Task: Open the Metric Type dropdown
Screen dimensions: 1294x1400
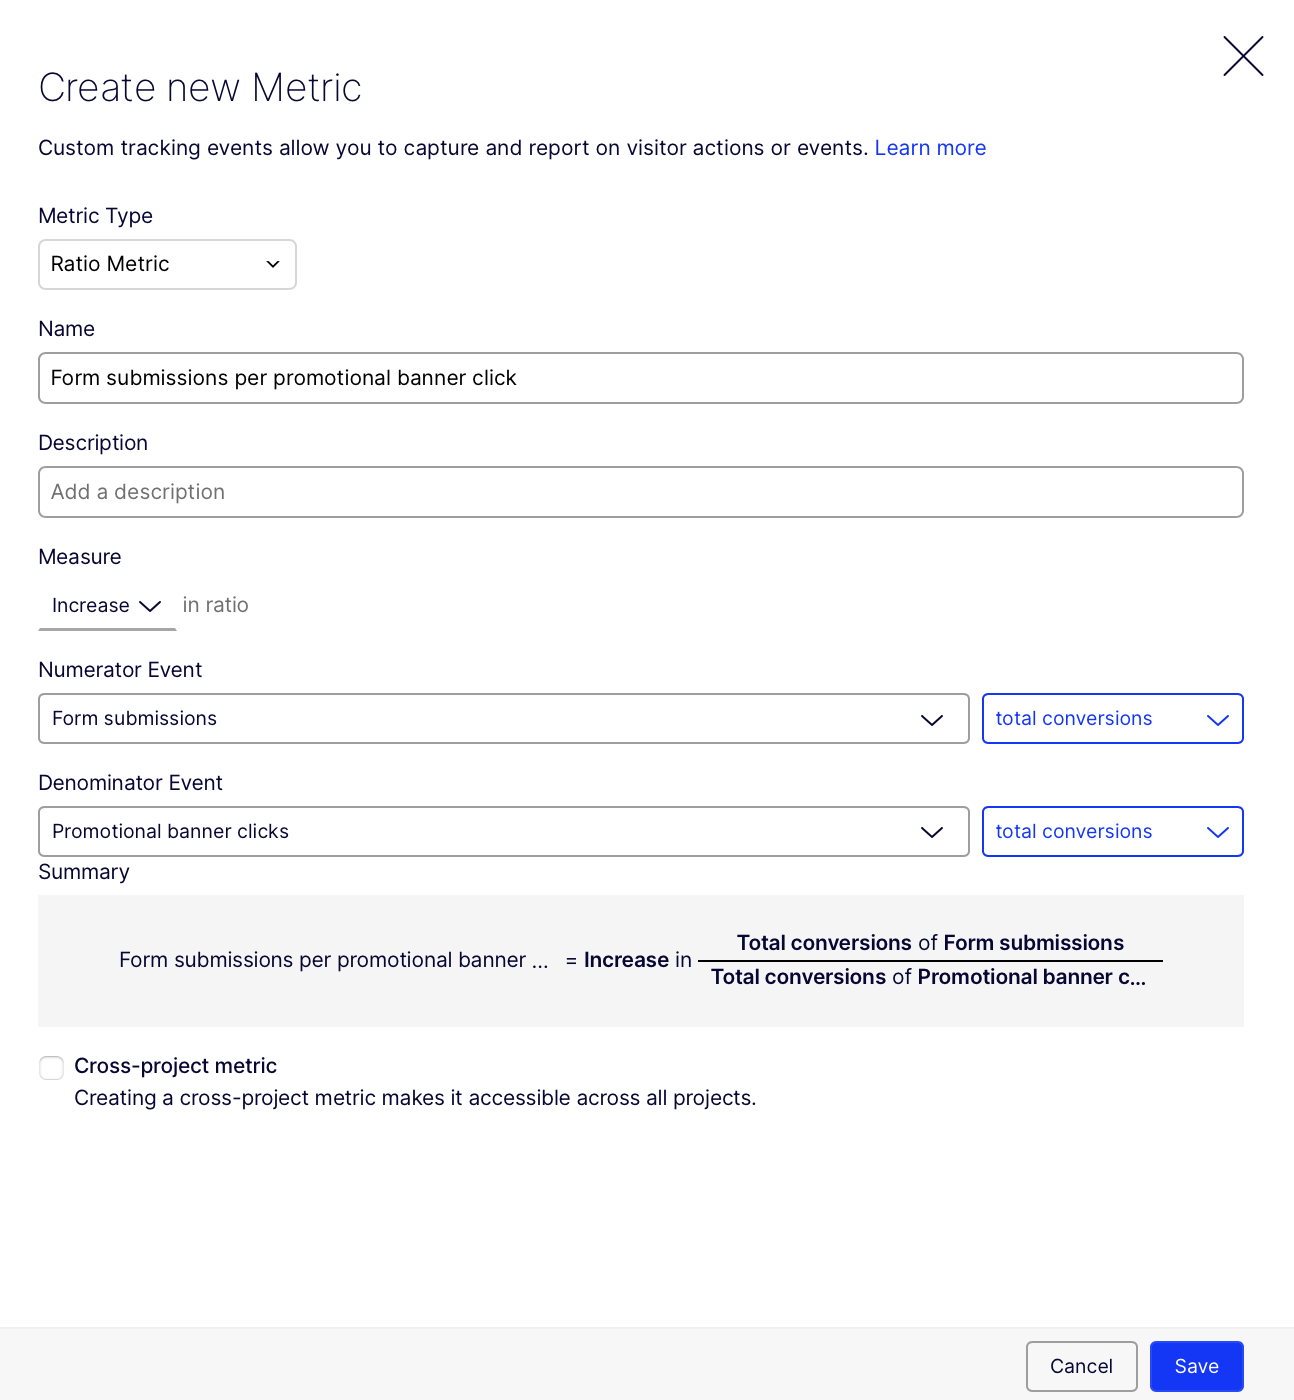Action: click(167, 264)
